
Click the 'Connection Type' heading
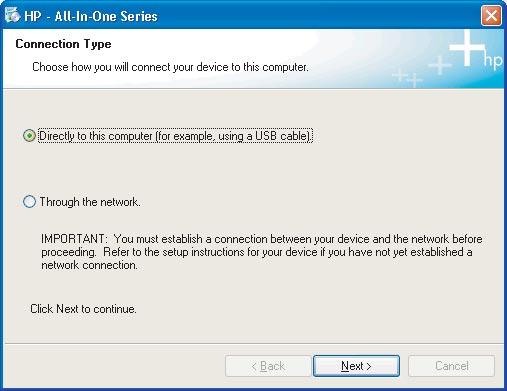63,44
